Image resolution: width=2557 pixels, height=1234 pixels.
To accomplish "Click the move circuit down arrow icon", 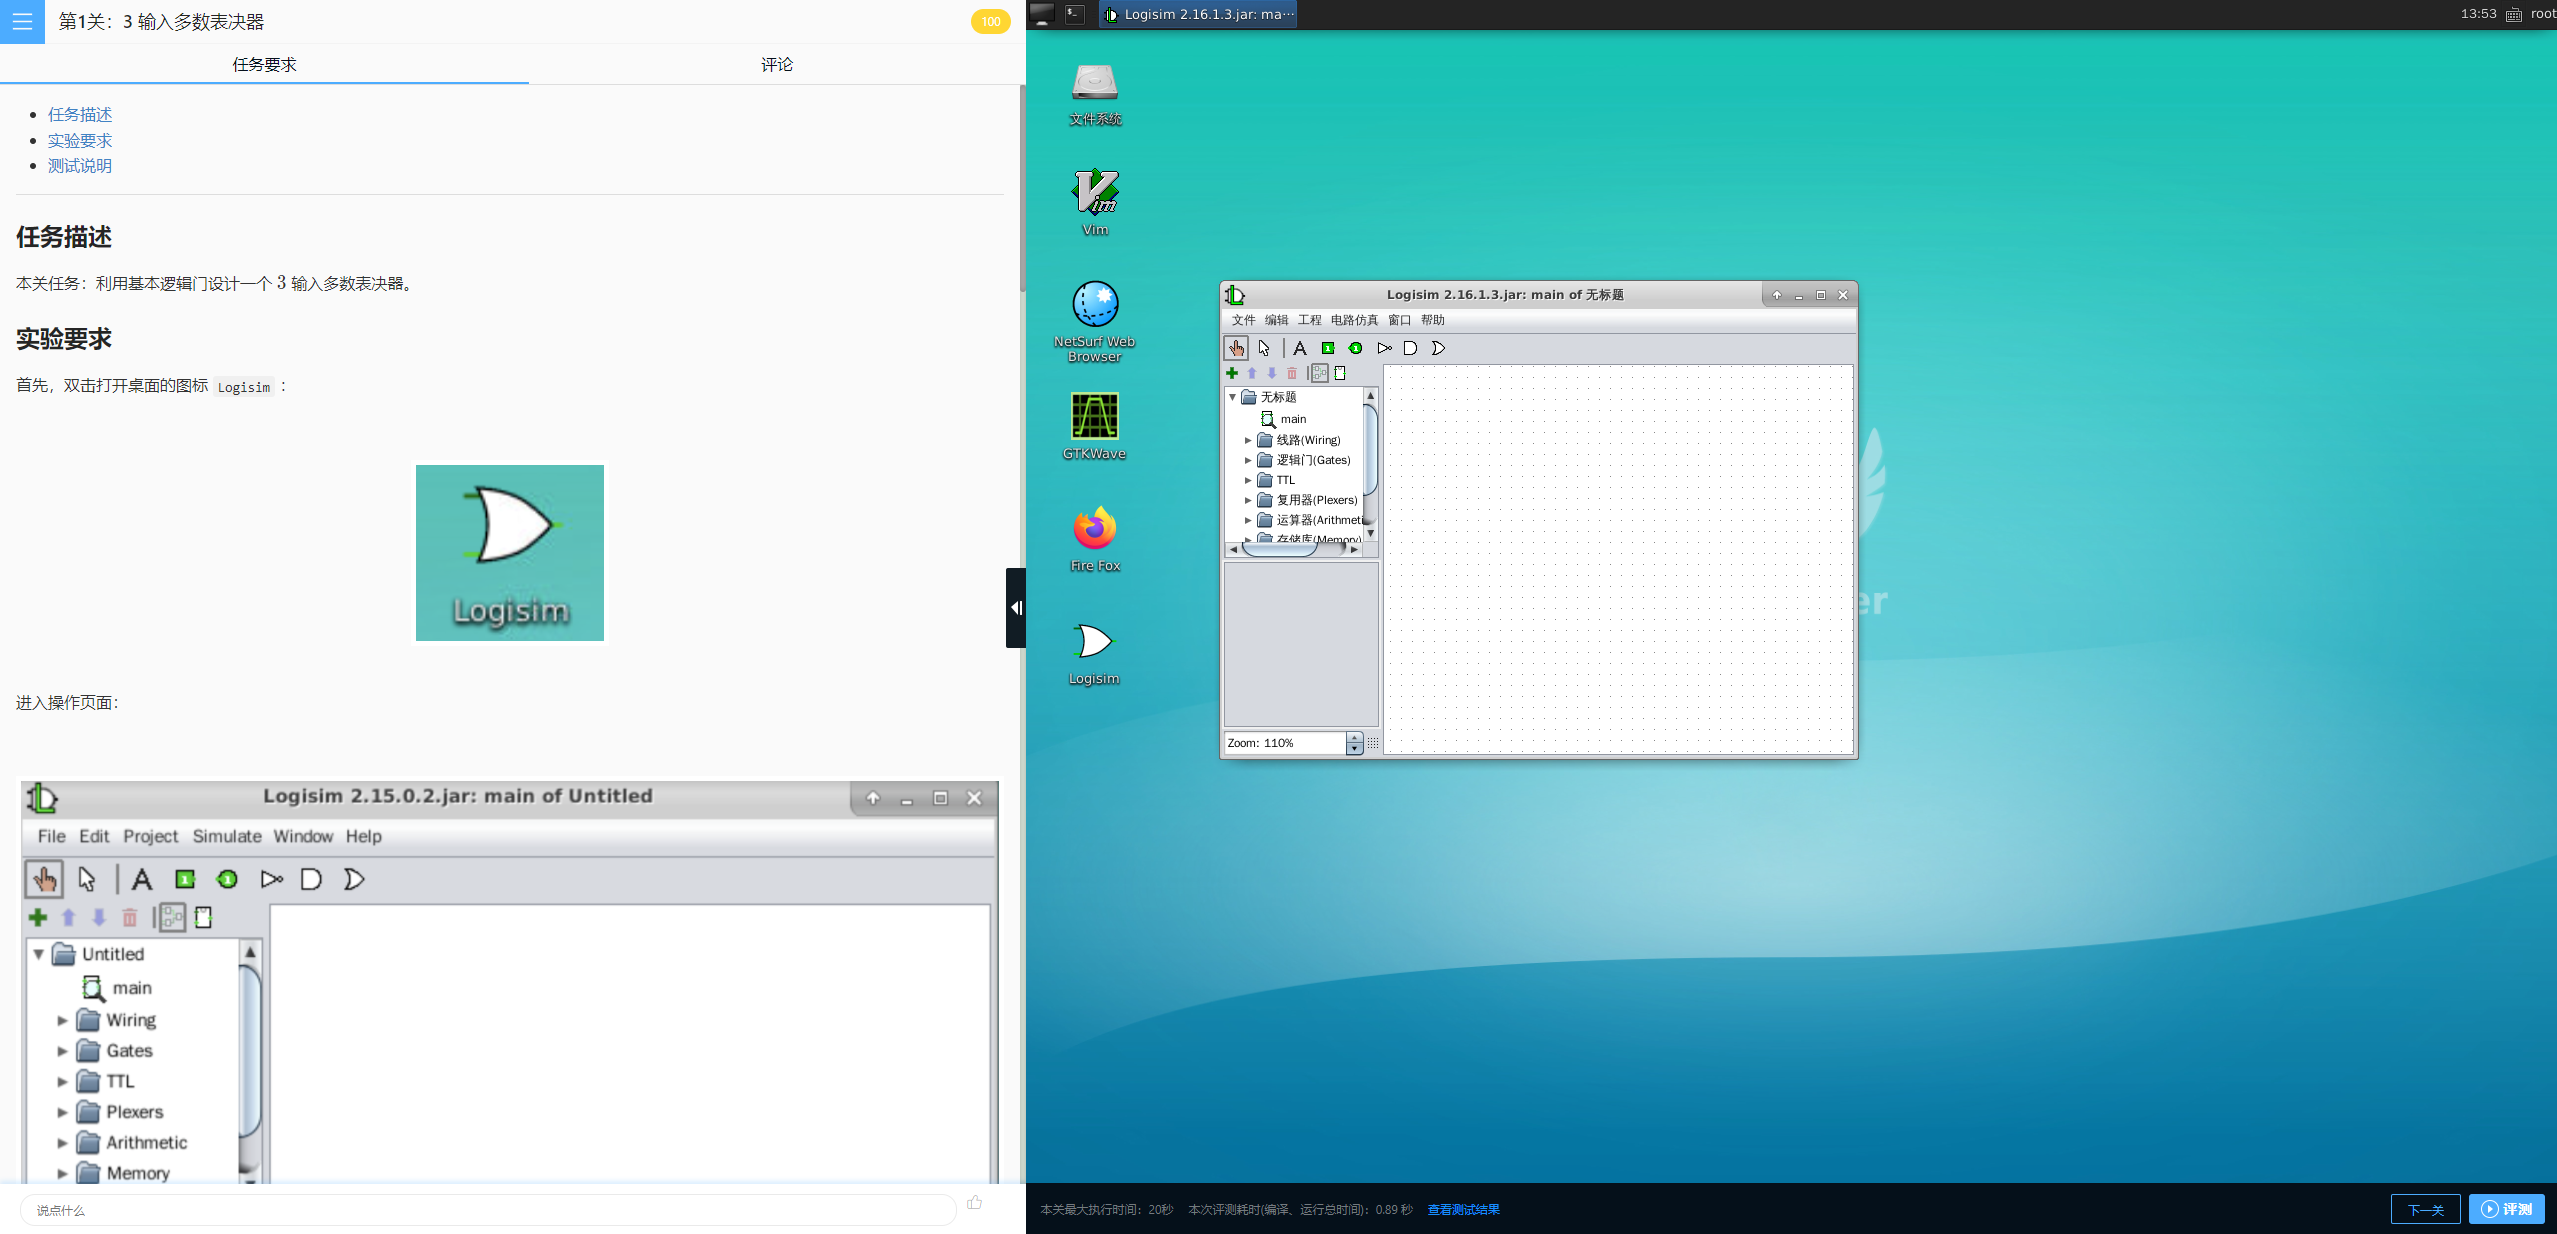I will pos(1272,373).
